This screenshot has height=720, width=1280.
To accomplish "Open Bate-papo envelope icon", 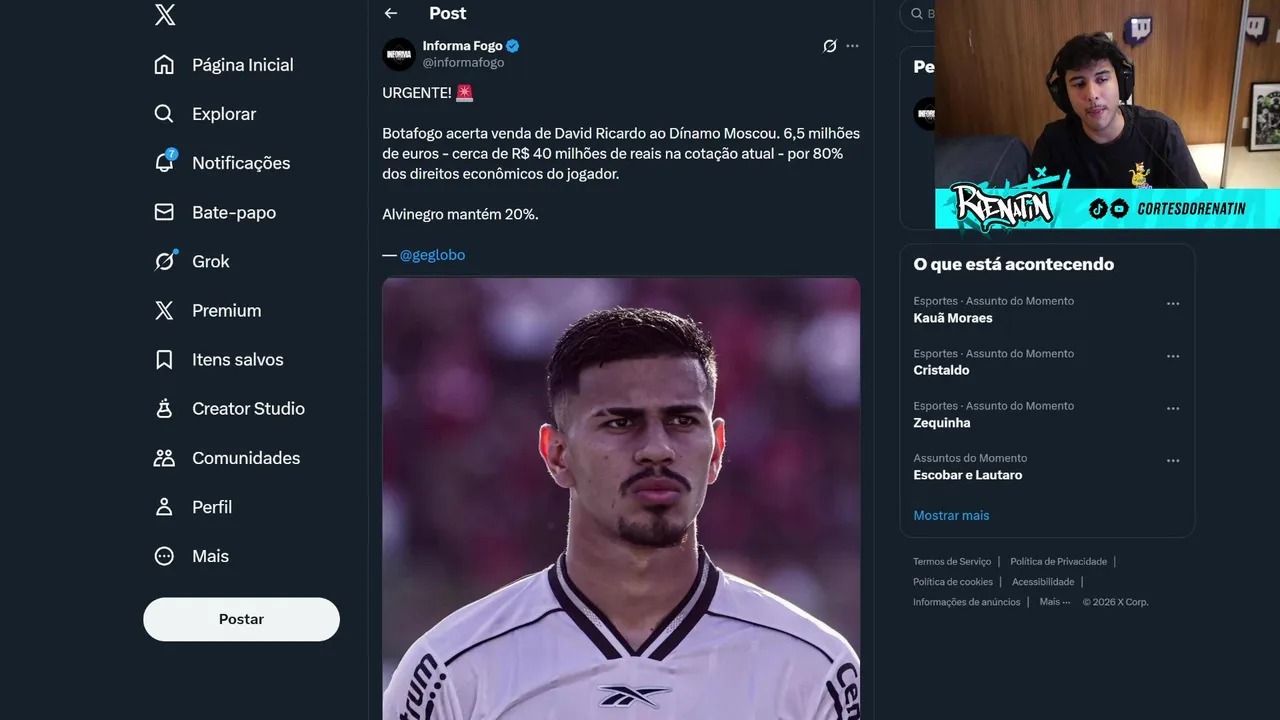I will click(x=164, y=212).
